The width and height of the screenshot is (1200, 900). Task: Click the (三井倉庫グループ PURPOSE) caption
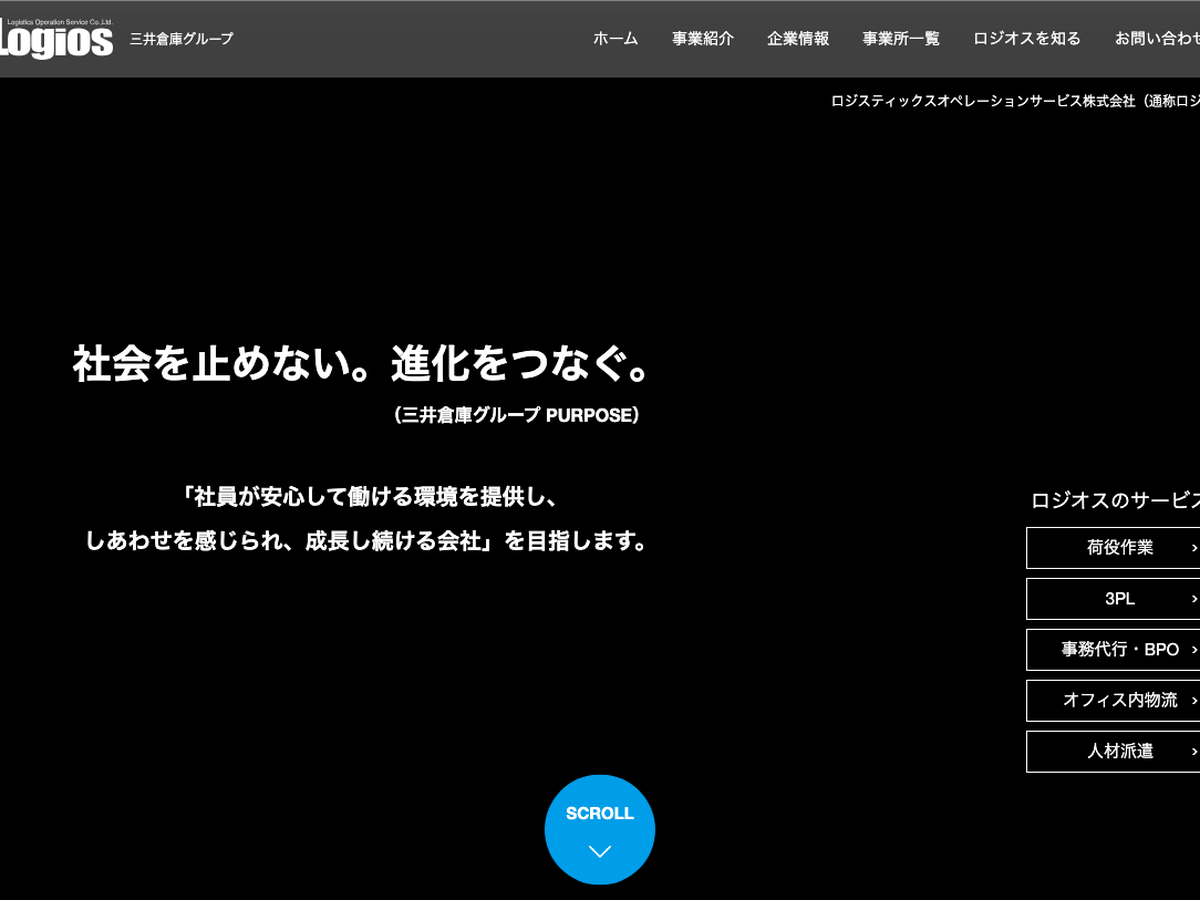pos(516,416)
